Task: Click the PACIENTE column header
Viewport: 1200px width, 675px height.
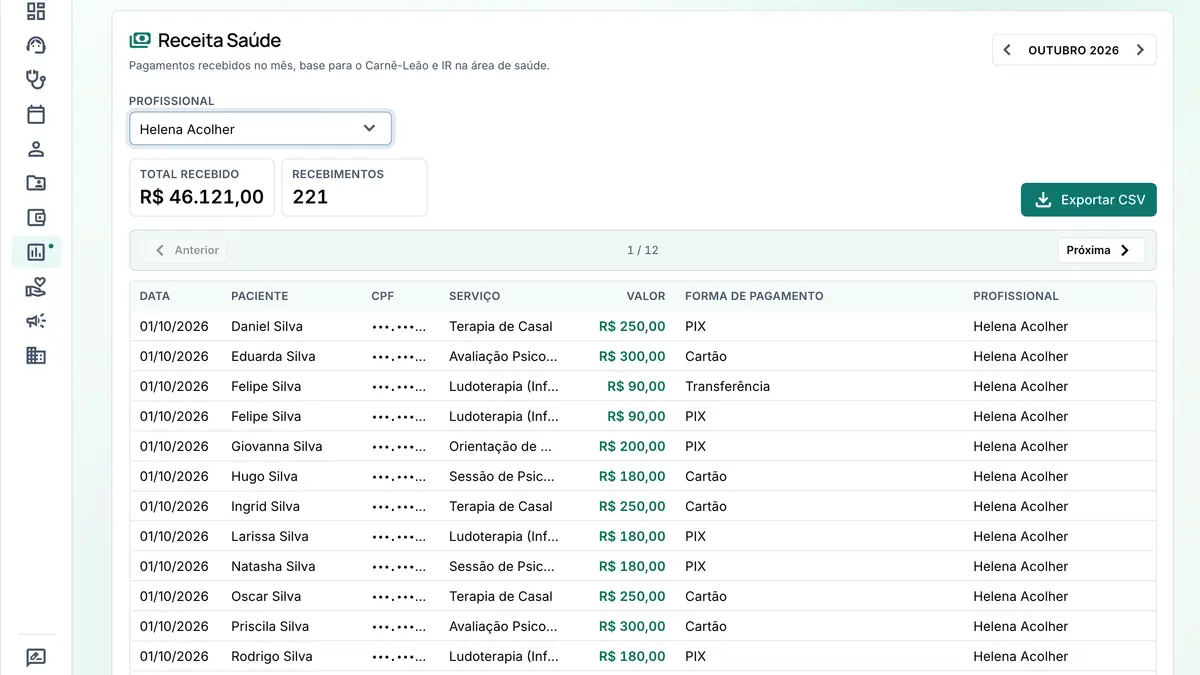Action: [260, 296]
